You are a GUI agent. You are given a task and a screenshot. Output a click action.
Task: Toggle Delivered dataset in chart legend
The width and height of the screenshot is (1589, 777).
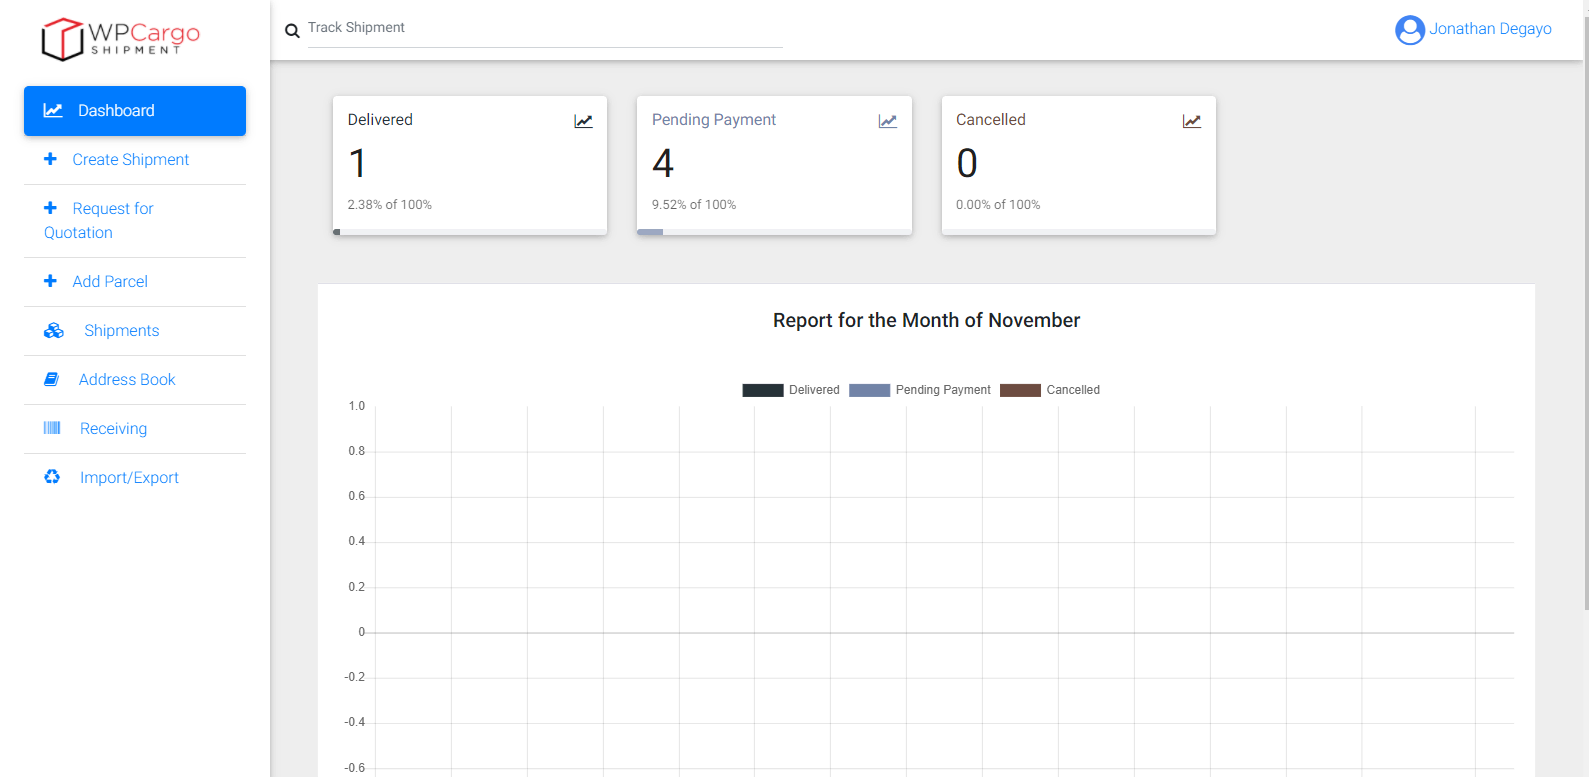point(790,390)
